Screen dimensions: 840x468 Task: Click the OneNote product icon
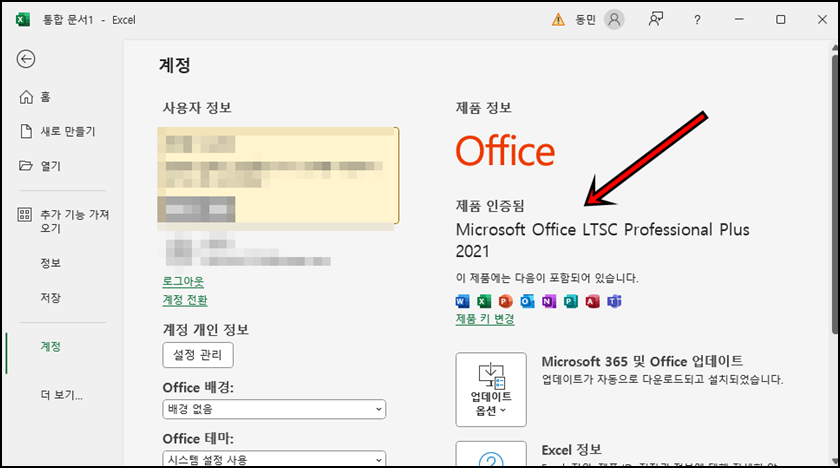pyautogui.click(x=549, y=301)
